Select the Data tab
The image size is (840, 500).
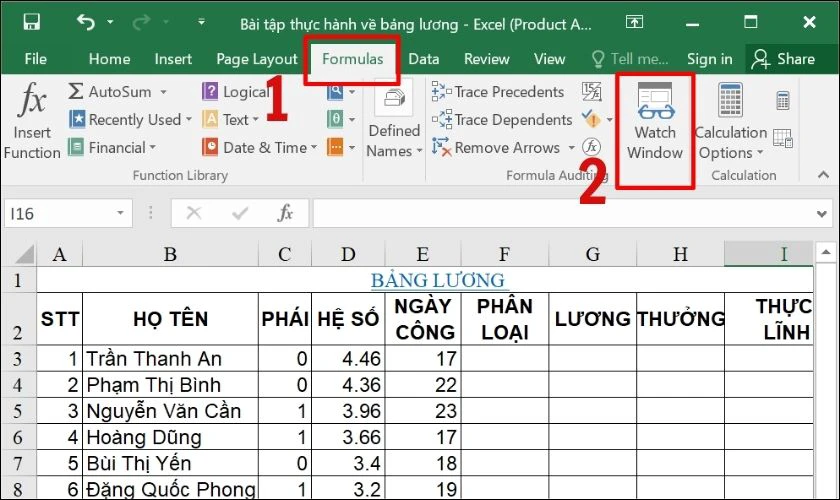(x=424, y=59)
